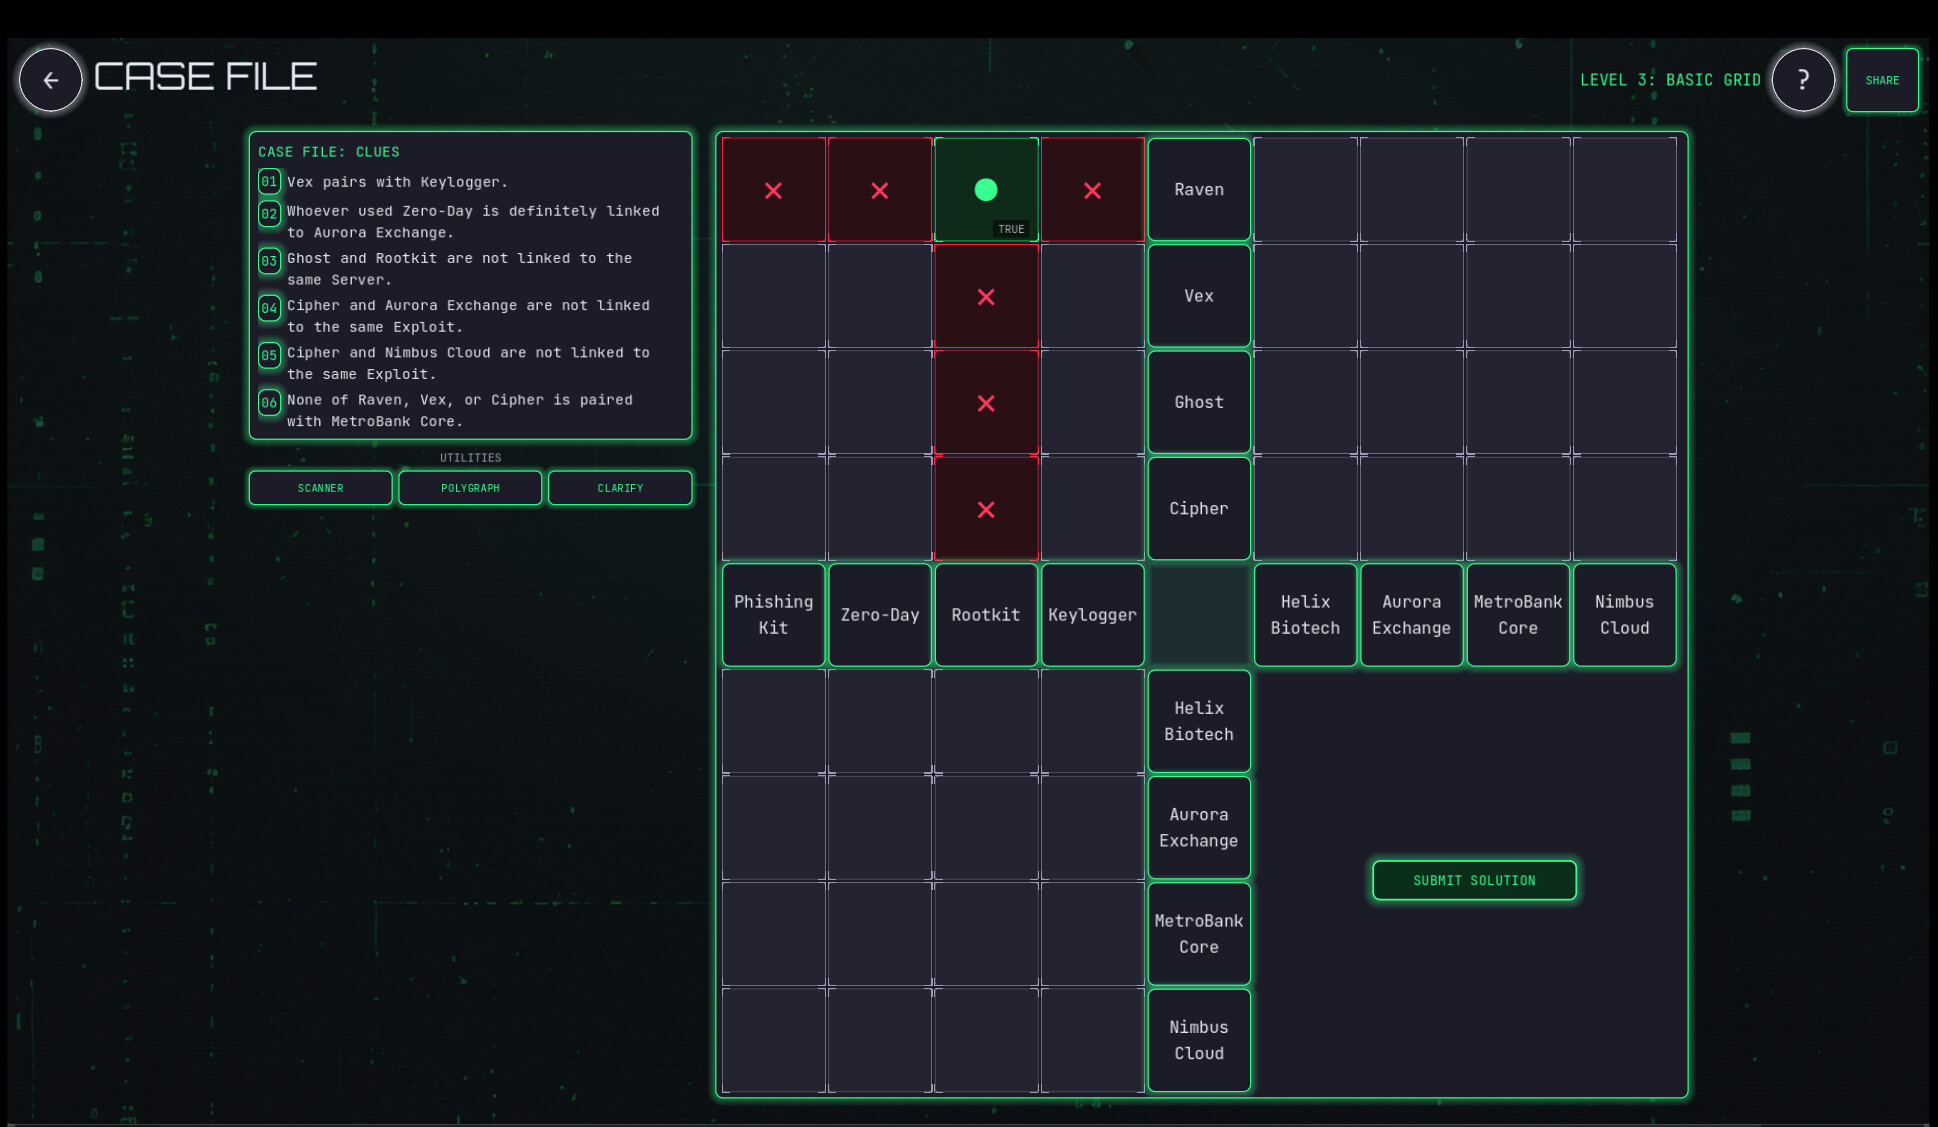The width and height of the screenshot is (1938, 1127).
Task: Open the question mark help button
Action: 1803,80
